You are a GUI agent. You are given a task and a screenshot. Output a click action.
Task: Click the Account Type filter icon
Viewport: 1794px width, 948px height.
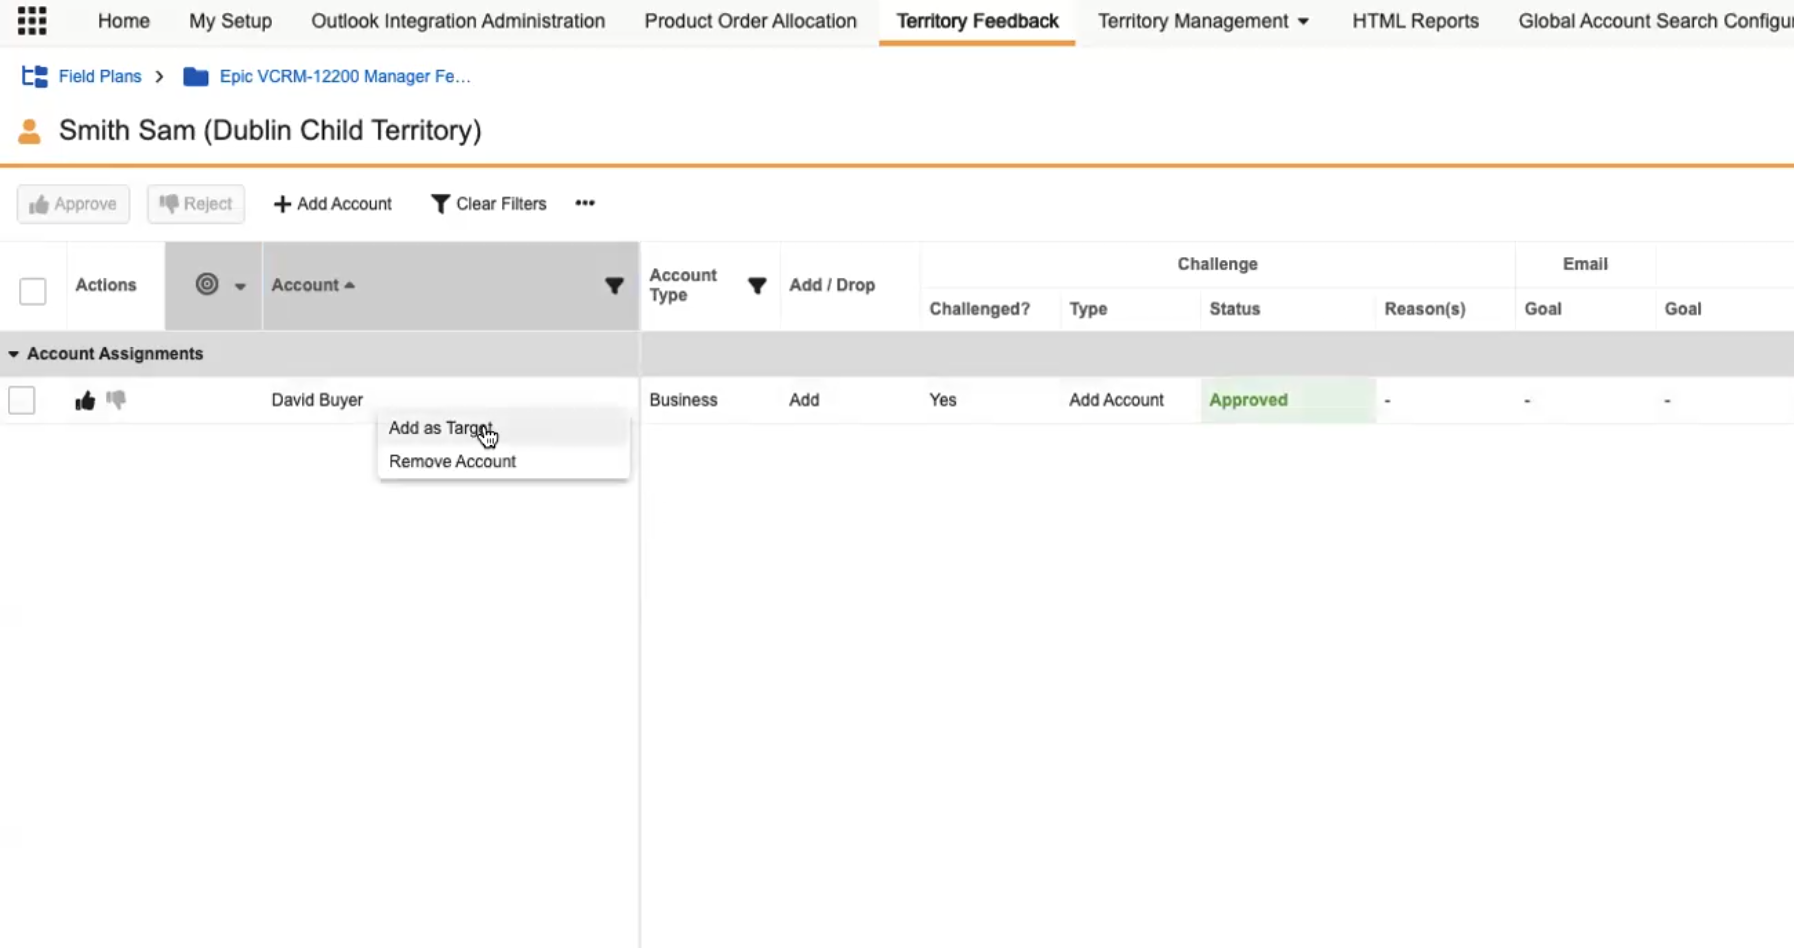pyautogui.click(x=757, y=286)
